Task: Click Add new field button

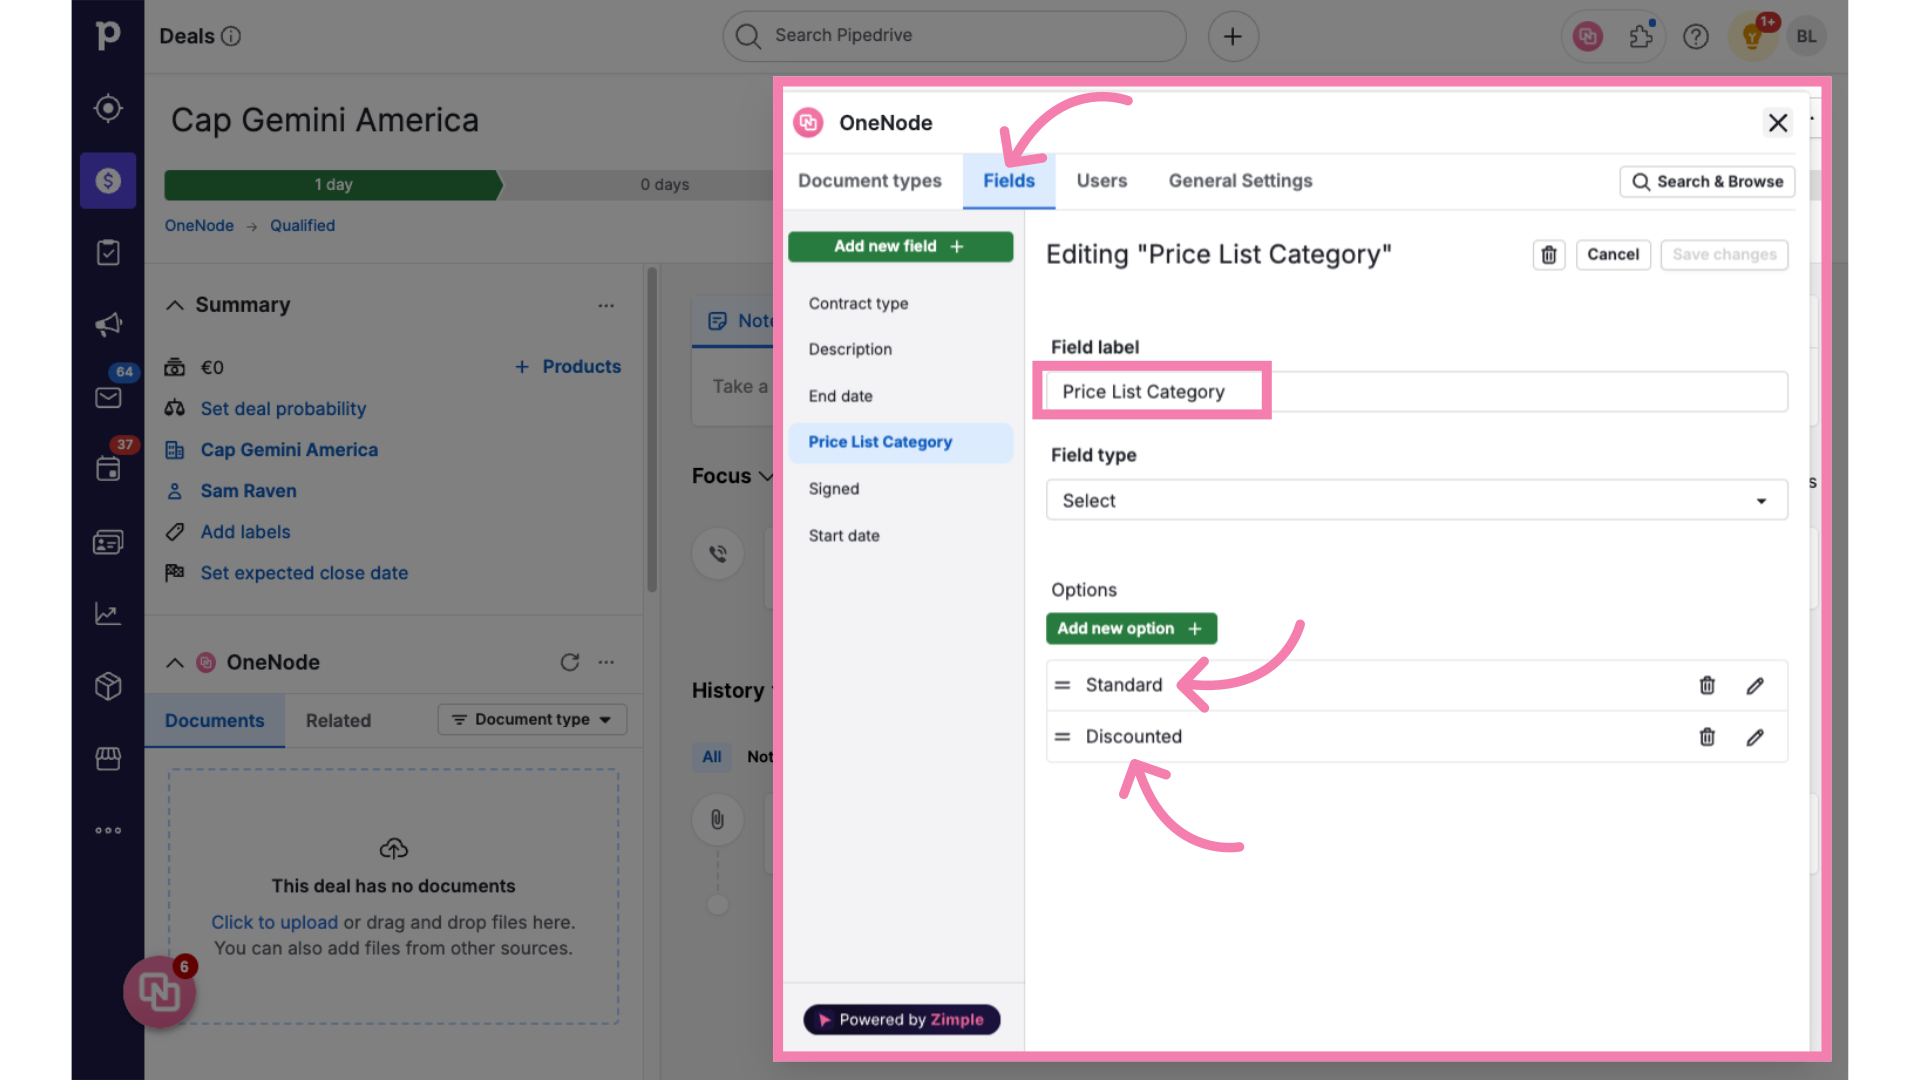Action: tap(900, 246)
